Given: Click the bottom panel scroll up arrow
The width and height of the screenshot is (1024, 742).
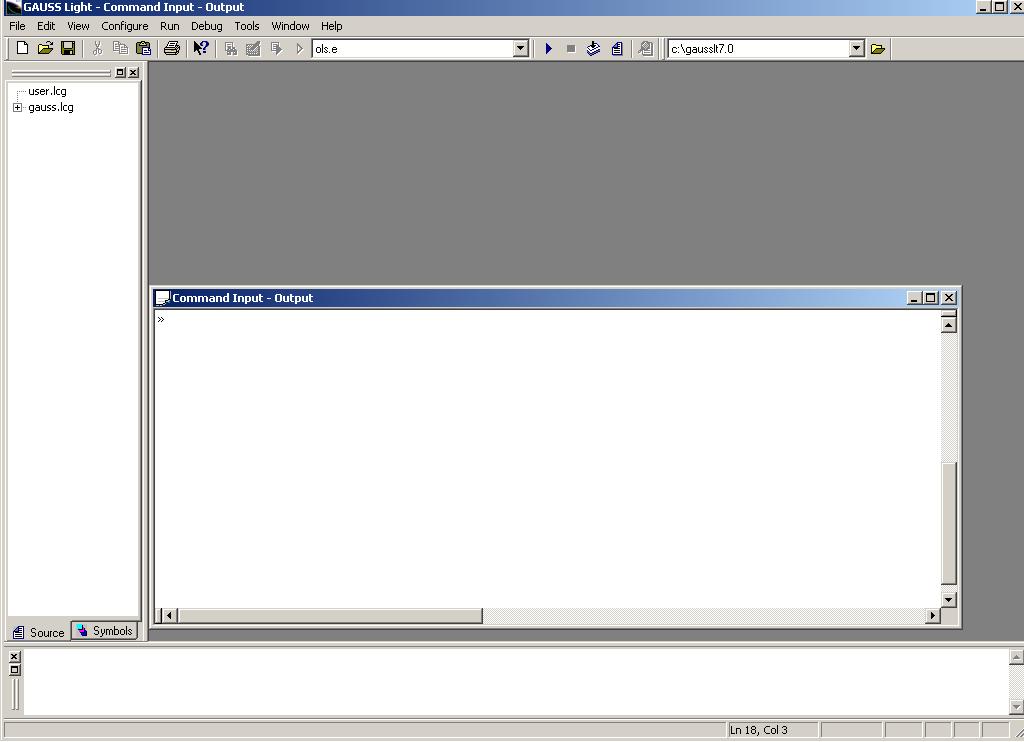Looking at the screenshot, I should (1016, 657).
